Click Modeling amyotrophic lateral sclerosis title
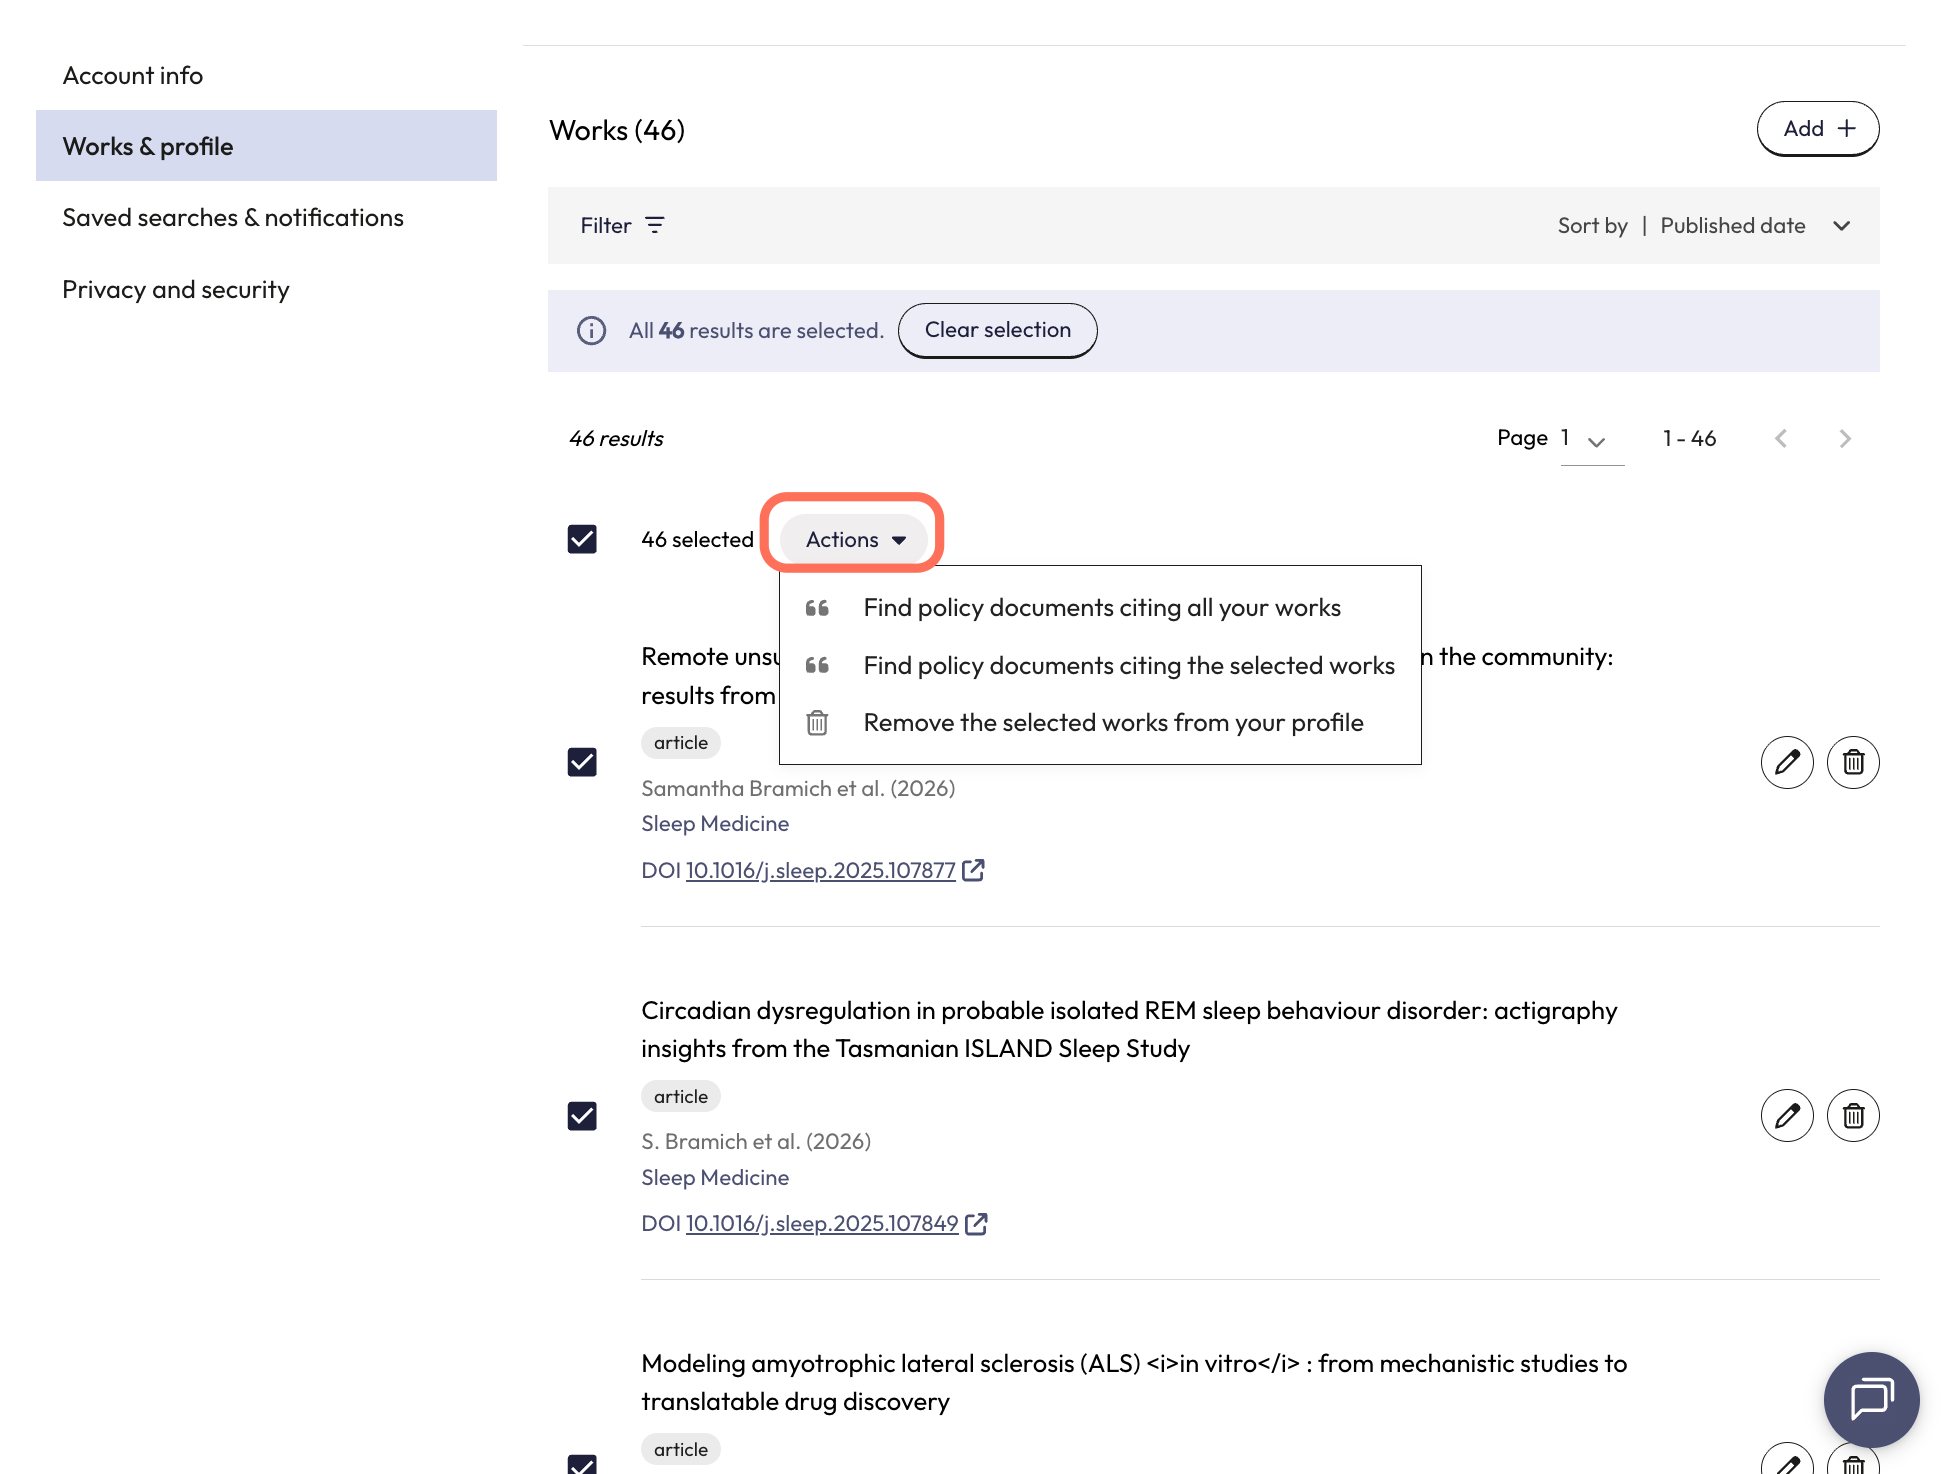1946x1474 pixels. (x=1134, y=1382)
